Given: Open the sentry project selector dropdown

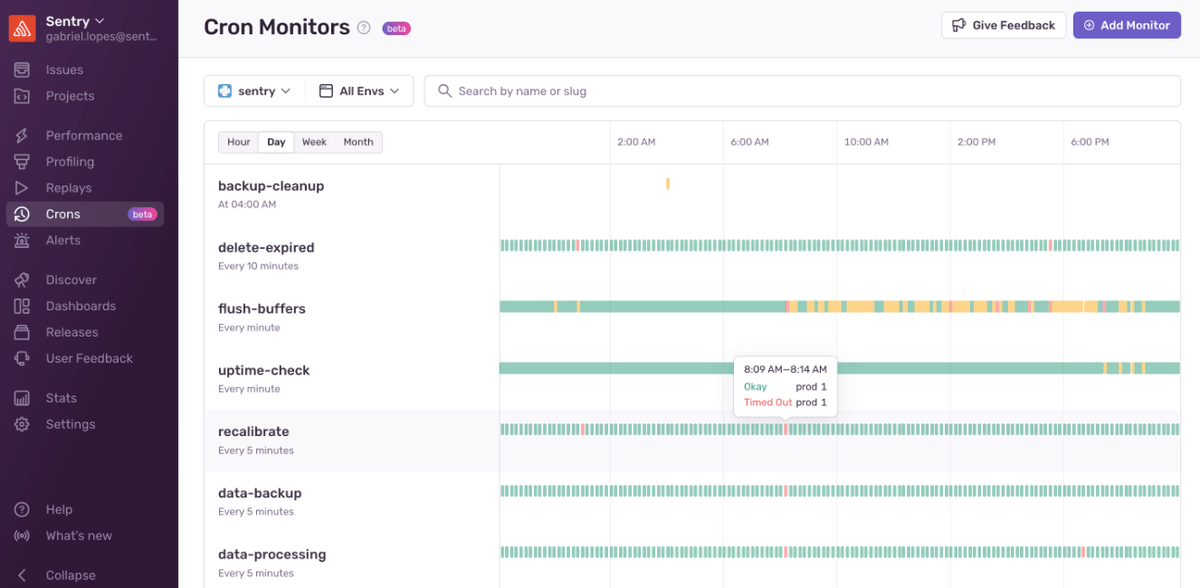Looking at the screenshot, I should 253,90.
